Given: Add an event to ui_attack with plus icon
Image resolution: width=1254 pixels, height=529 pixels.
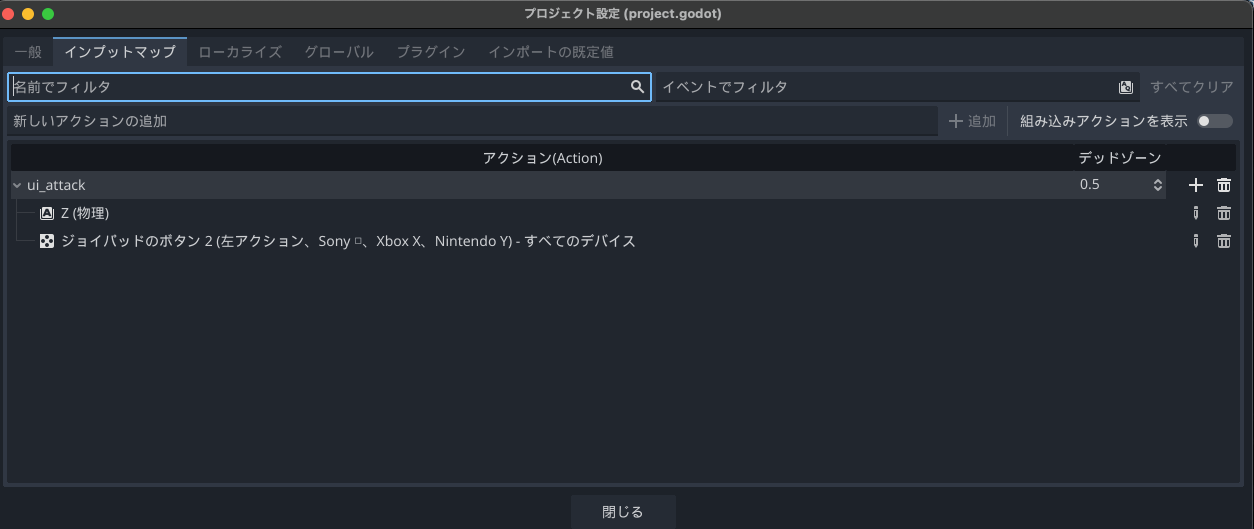Looking at the screenshot, I should 1195,185.
